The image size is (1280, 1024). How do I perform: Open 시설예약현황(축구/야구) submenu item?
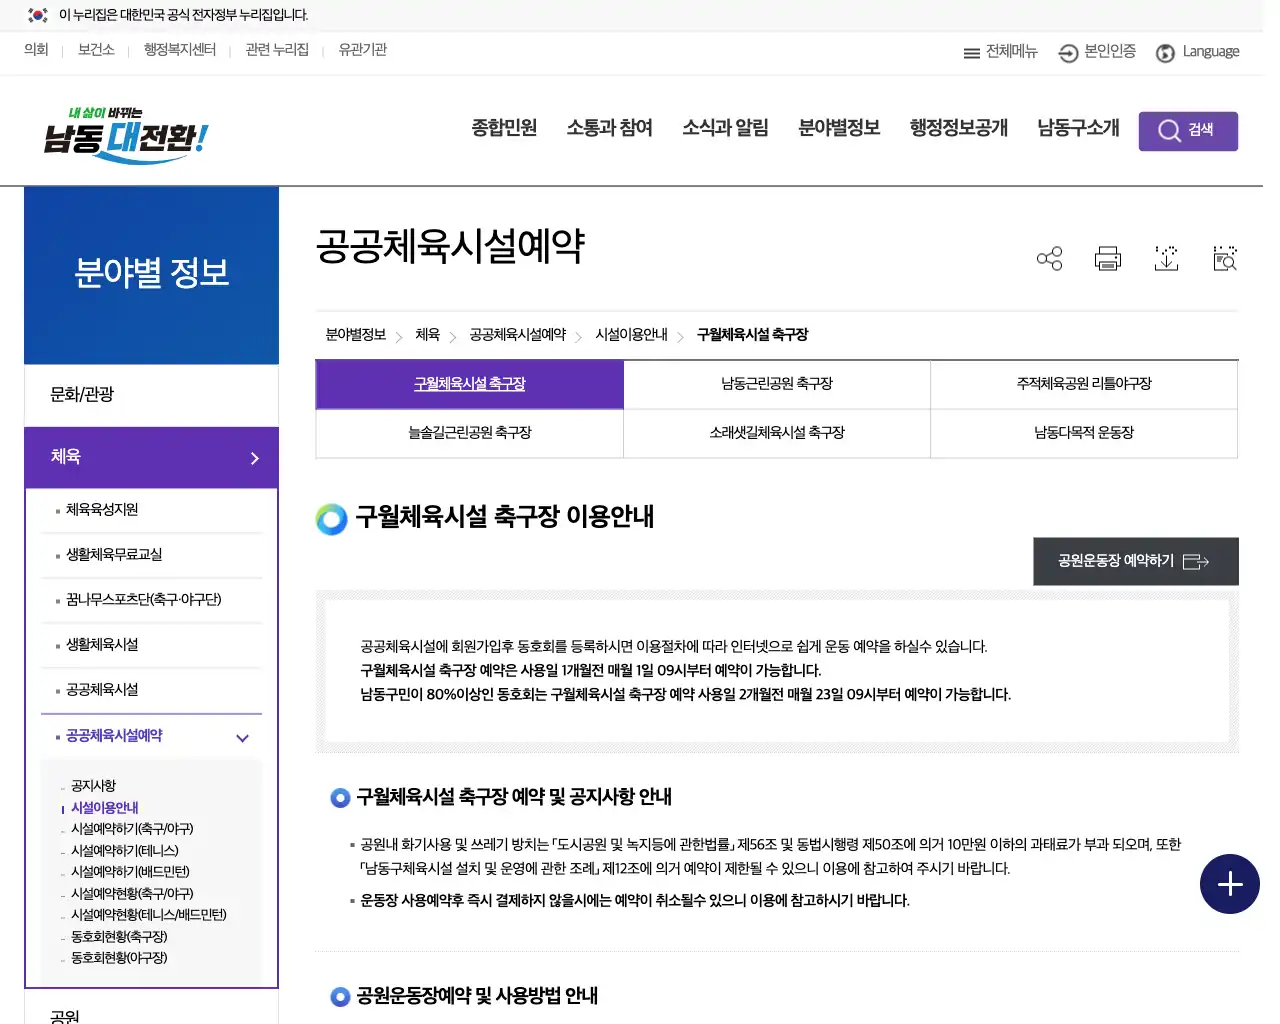[x=132, y=894]
